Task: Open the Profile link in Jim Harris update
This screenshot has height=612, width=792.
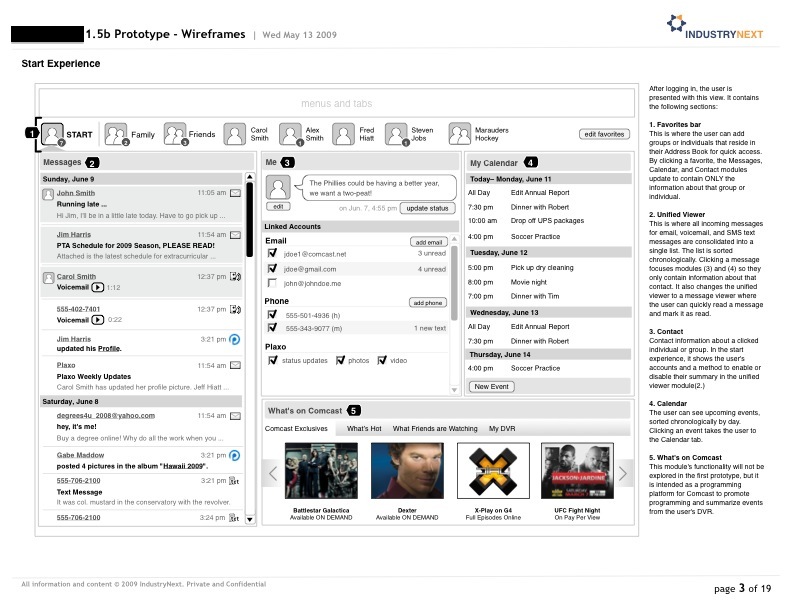Action: (x=109, y=349)
